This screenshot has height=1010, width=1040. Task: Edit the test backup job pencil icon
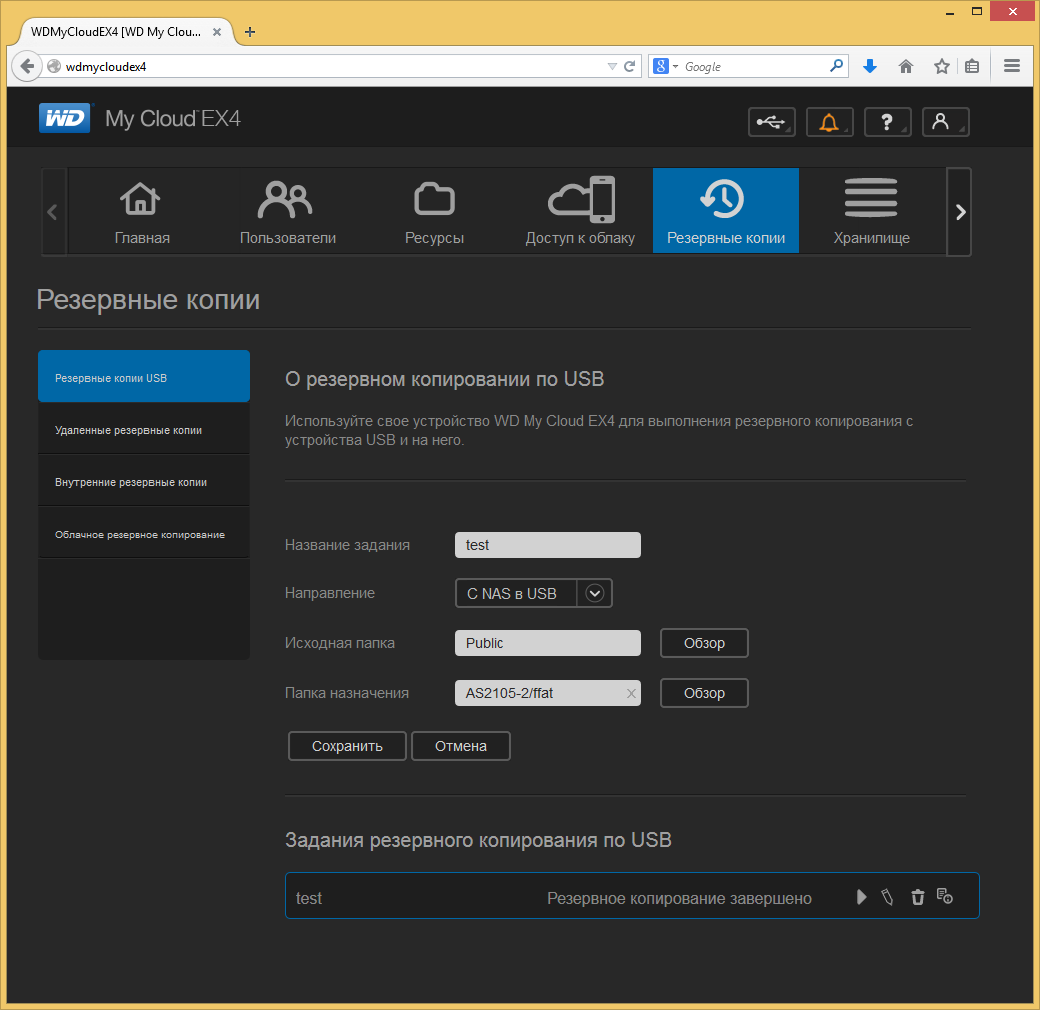(887, 897)
